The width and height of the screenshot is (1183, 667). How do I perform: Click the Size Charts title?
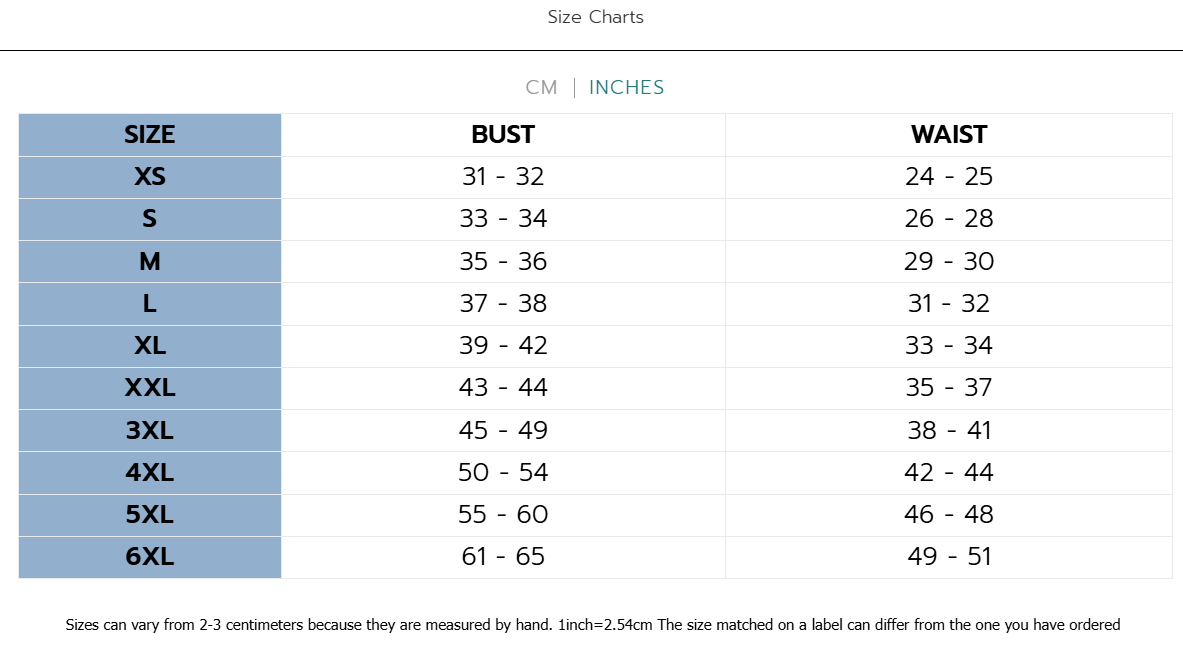595,17
